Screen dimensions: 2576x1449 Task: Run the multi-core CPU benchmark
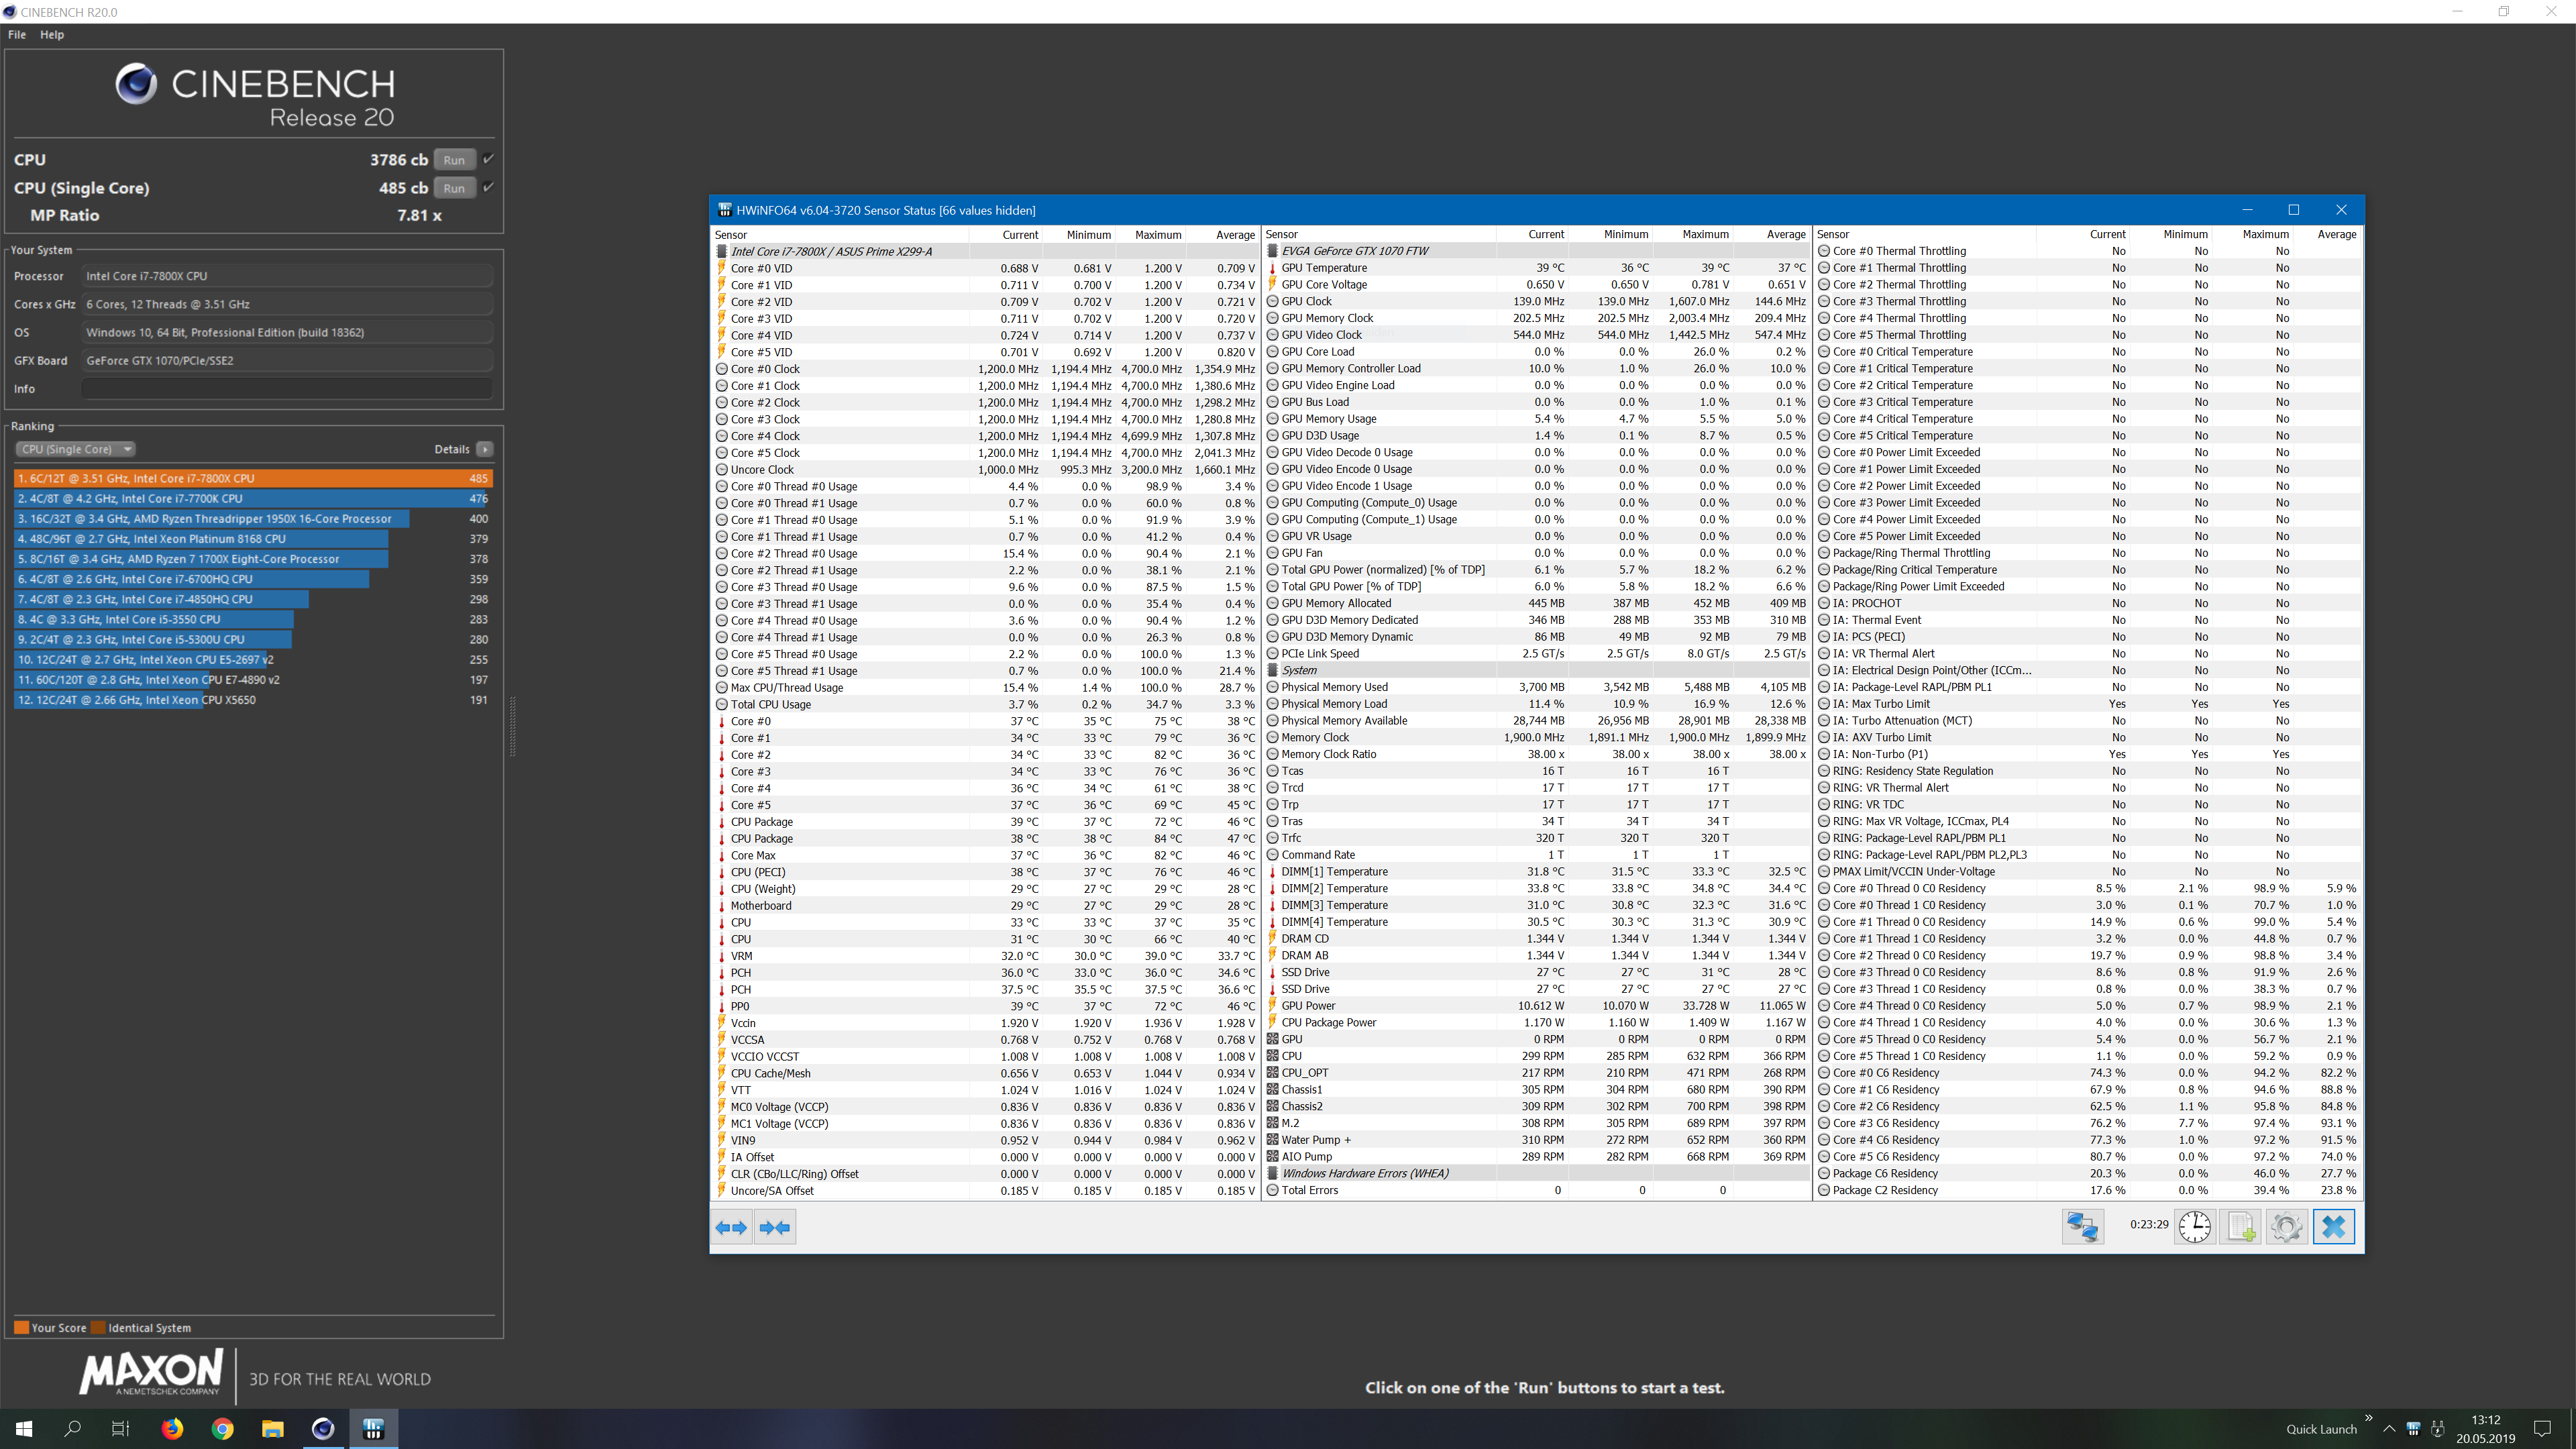pyautogui.click(x=454, y=160)
